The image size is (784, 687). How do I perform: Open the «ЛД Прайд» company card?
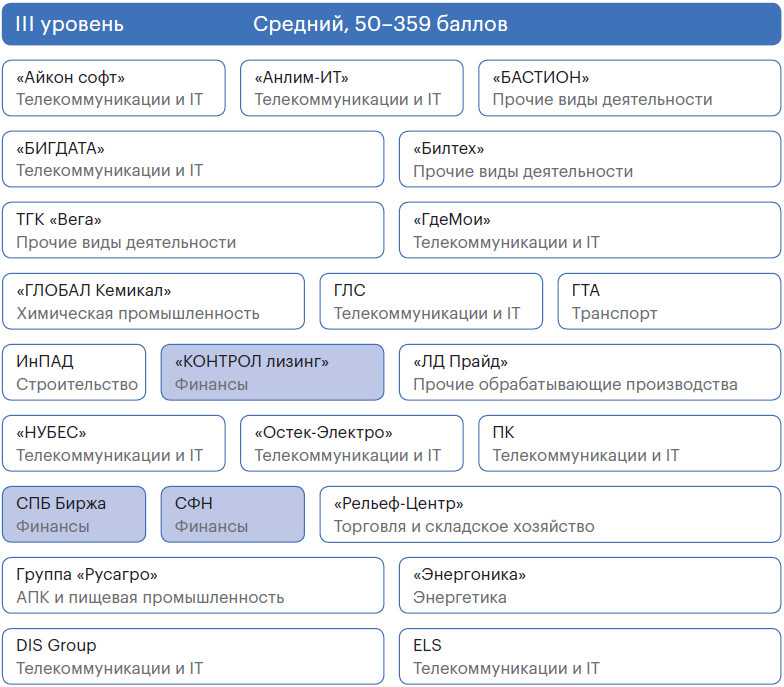(589, 372)
